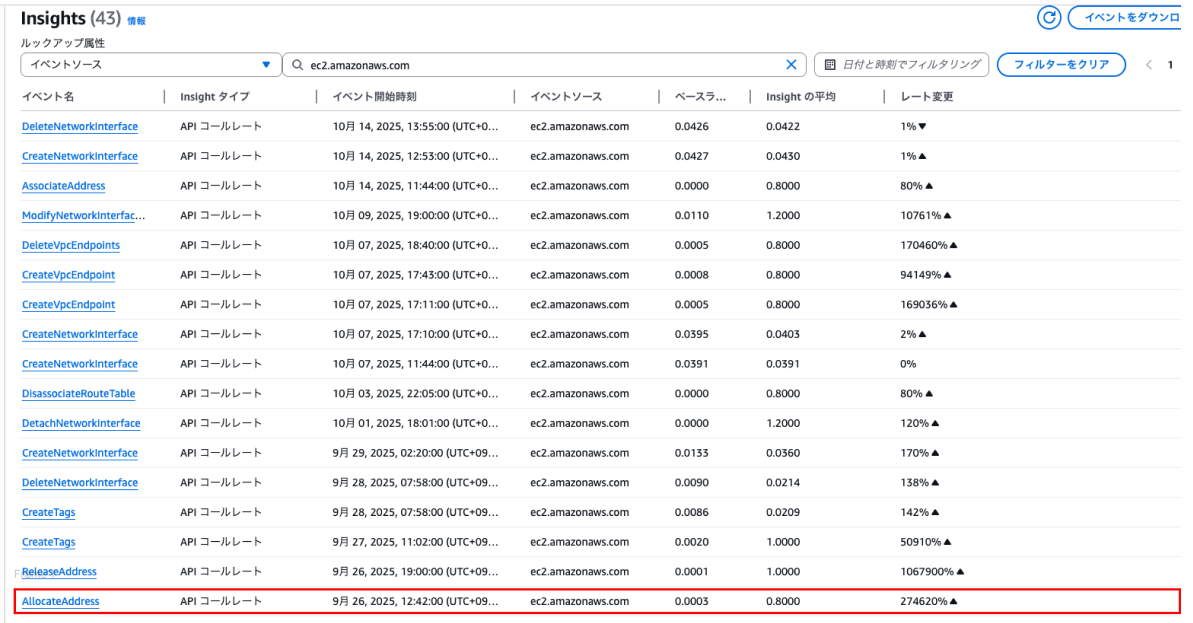Sort by the イベント開始時刻 column header
The width and height of the screenshot is (1193, 623).
tap(375, 97)
